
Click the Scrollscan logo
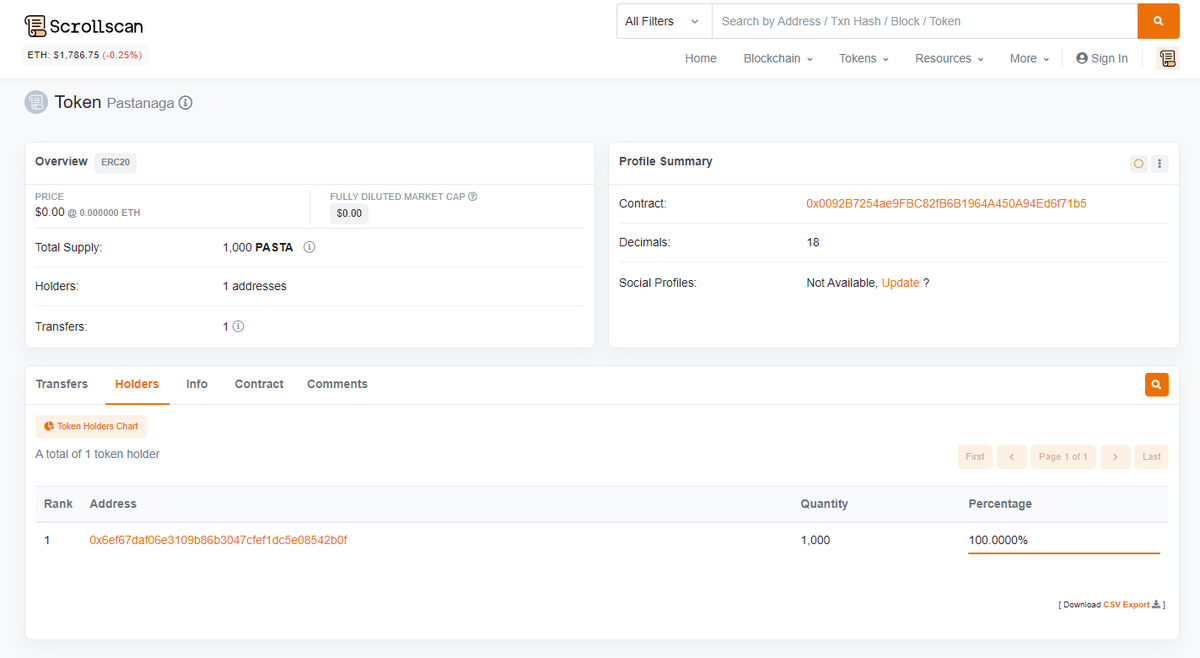(83, 25)
